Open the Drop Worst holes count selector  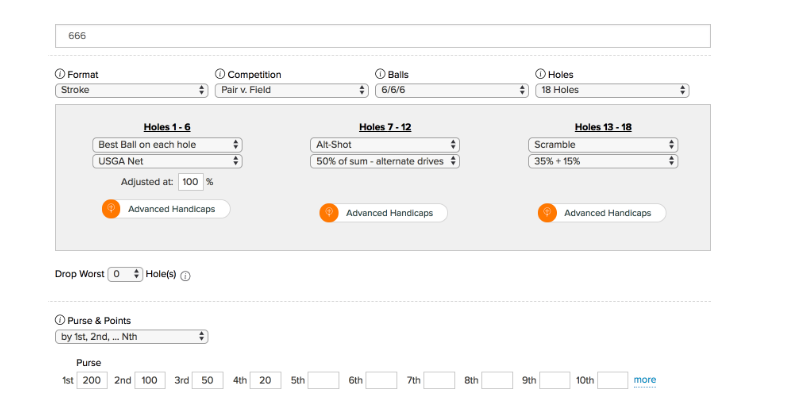[125, 274]
